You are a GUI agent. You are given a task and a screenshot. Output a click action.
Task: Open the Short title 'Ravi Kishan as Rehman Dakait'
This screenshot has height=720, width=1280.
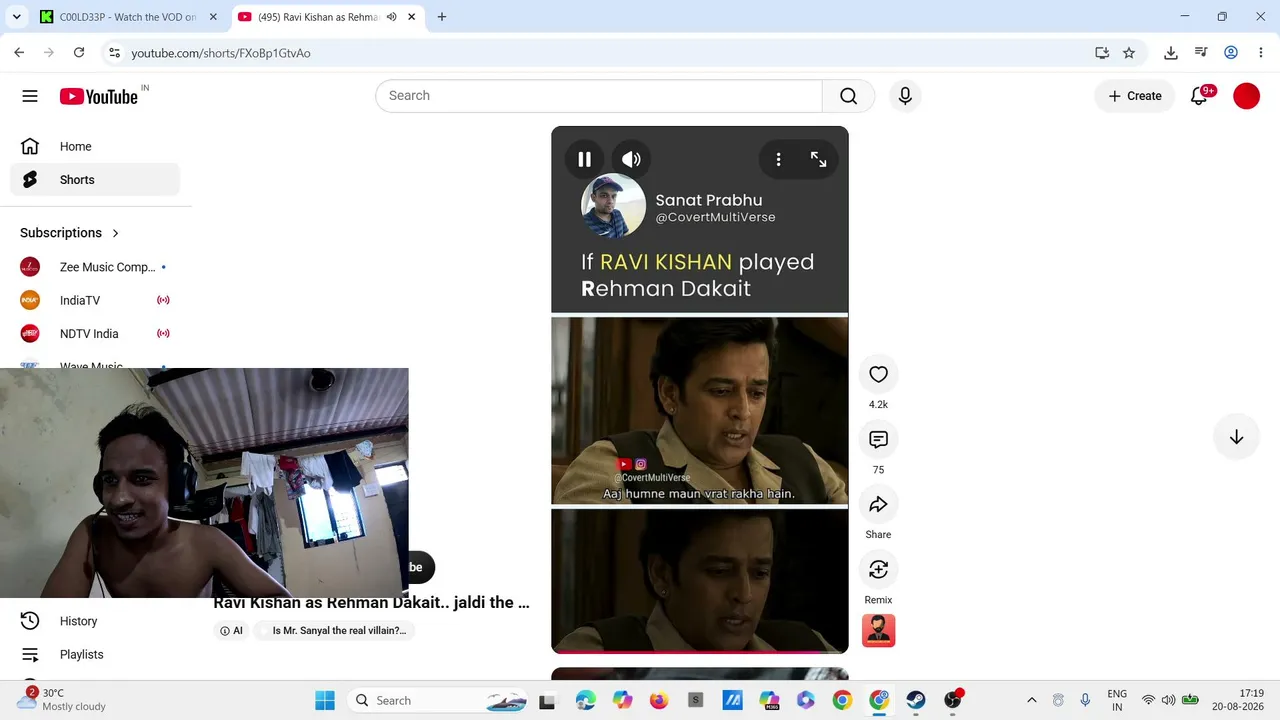pos(371,602)
